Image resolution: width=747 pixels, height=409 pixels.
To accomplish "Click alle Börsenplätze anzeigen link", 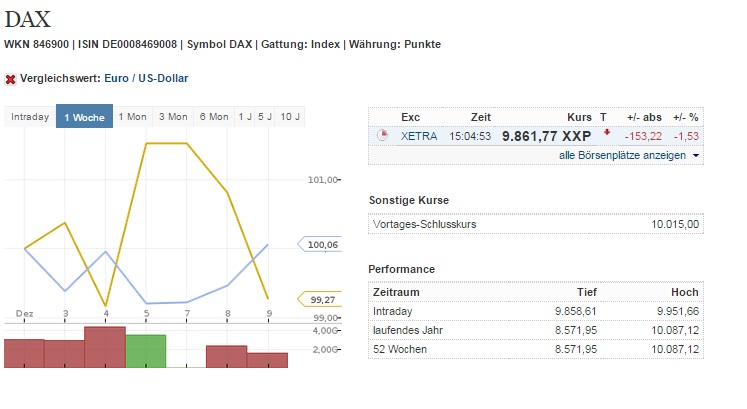I will pos(622,156).
